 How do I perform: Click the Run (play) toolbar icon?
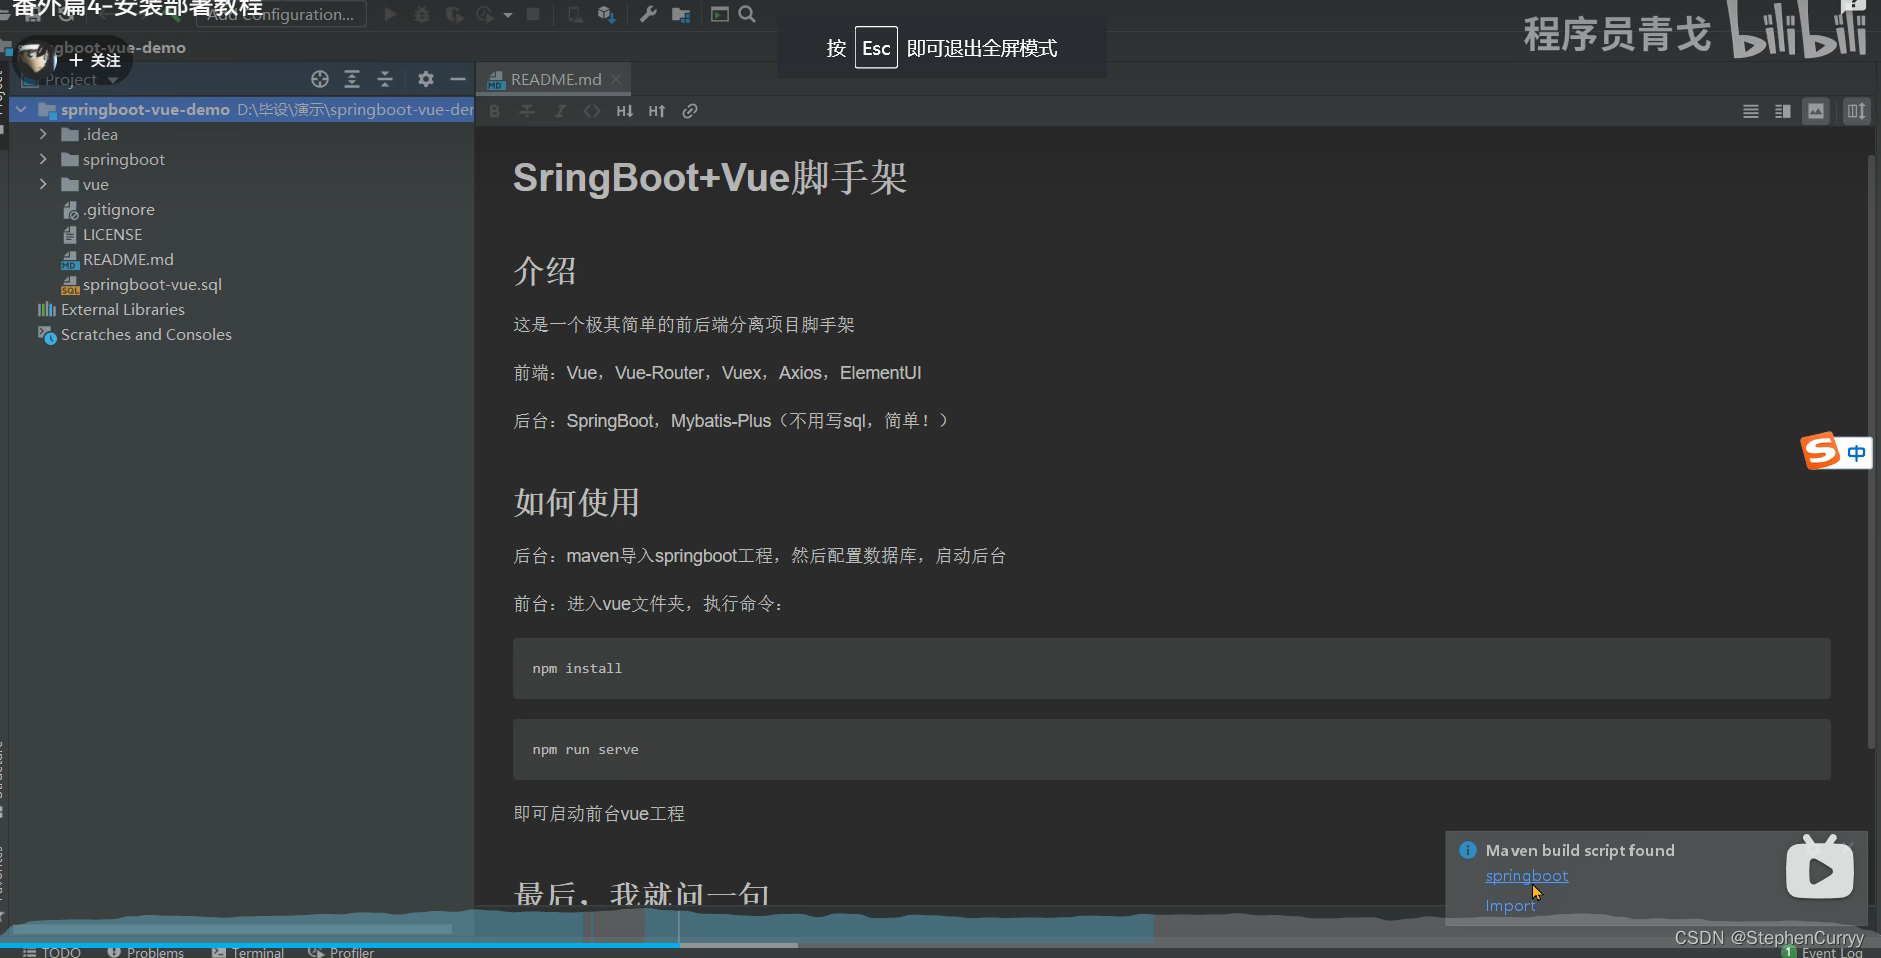391,14
